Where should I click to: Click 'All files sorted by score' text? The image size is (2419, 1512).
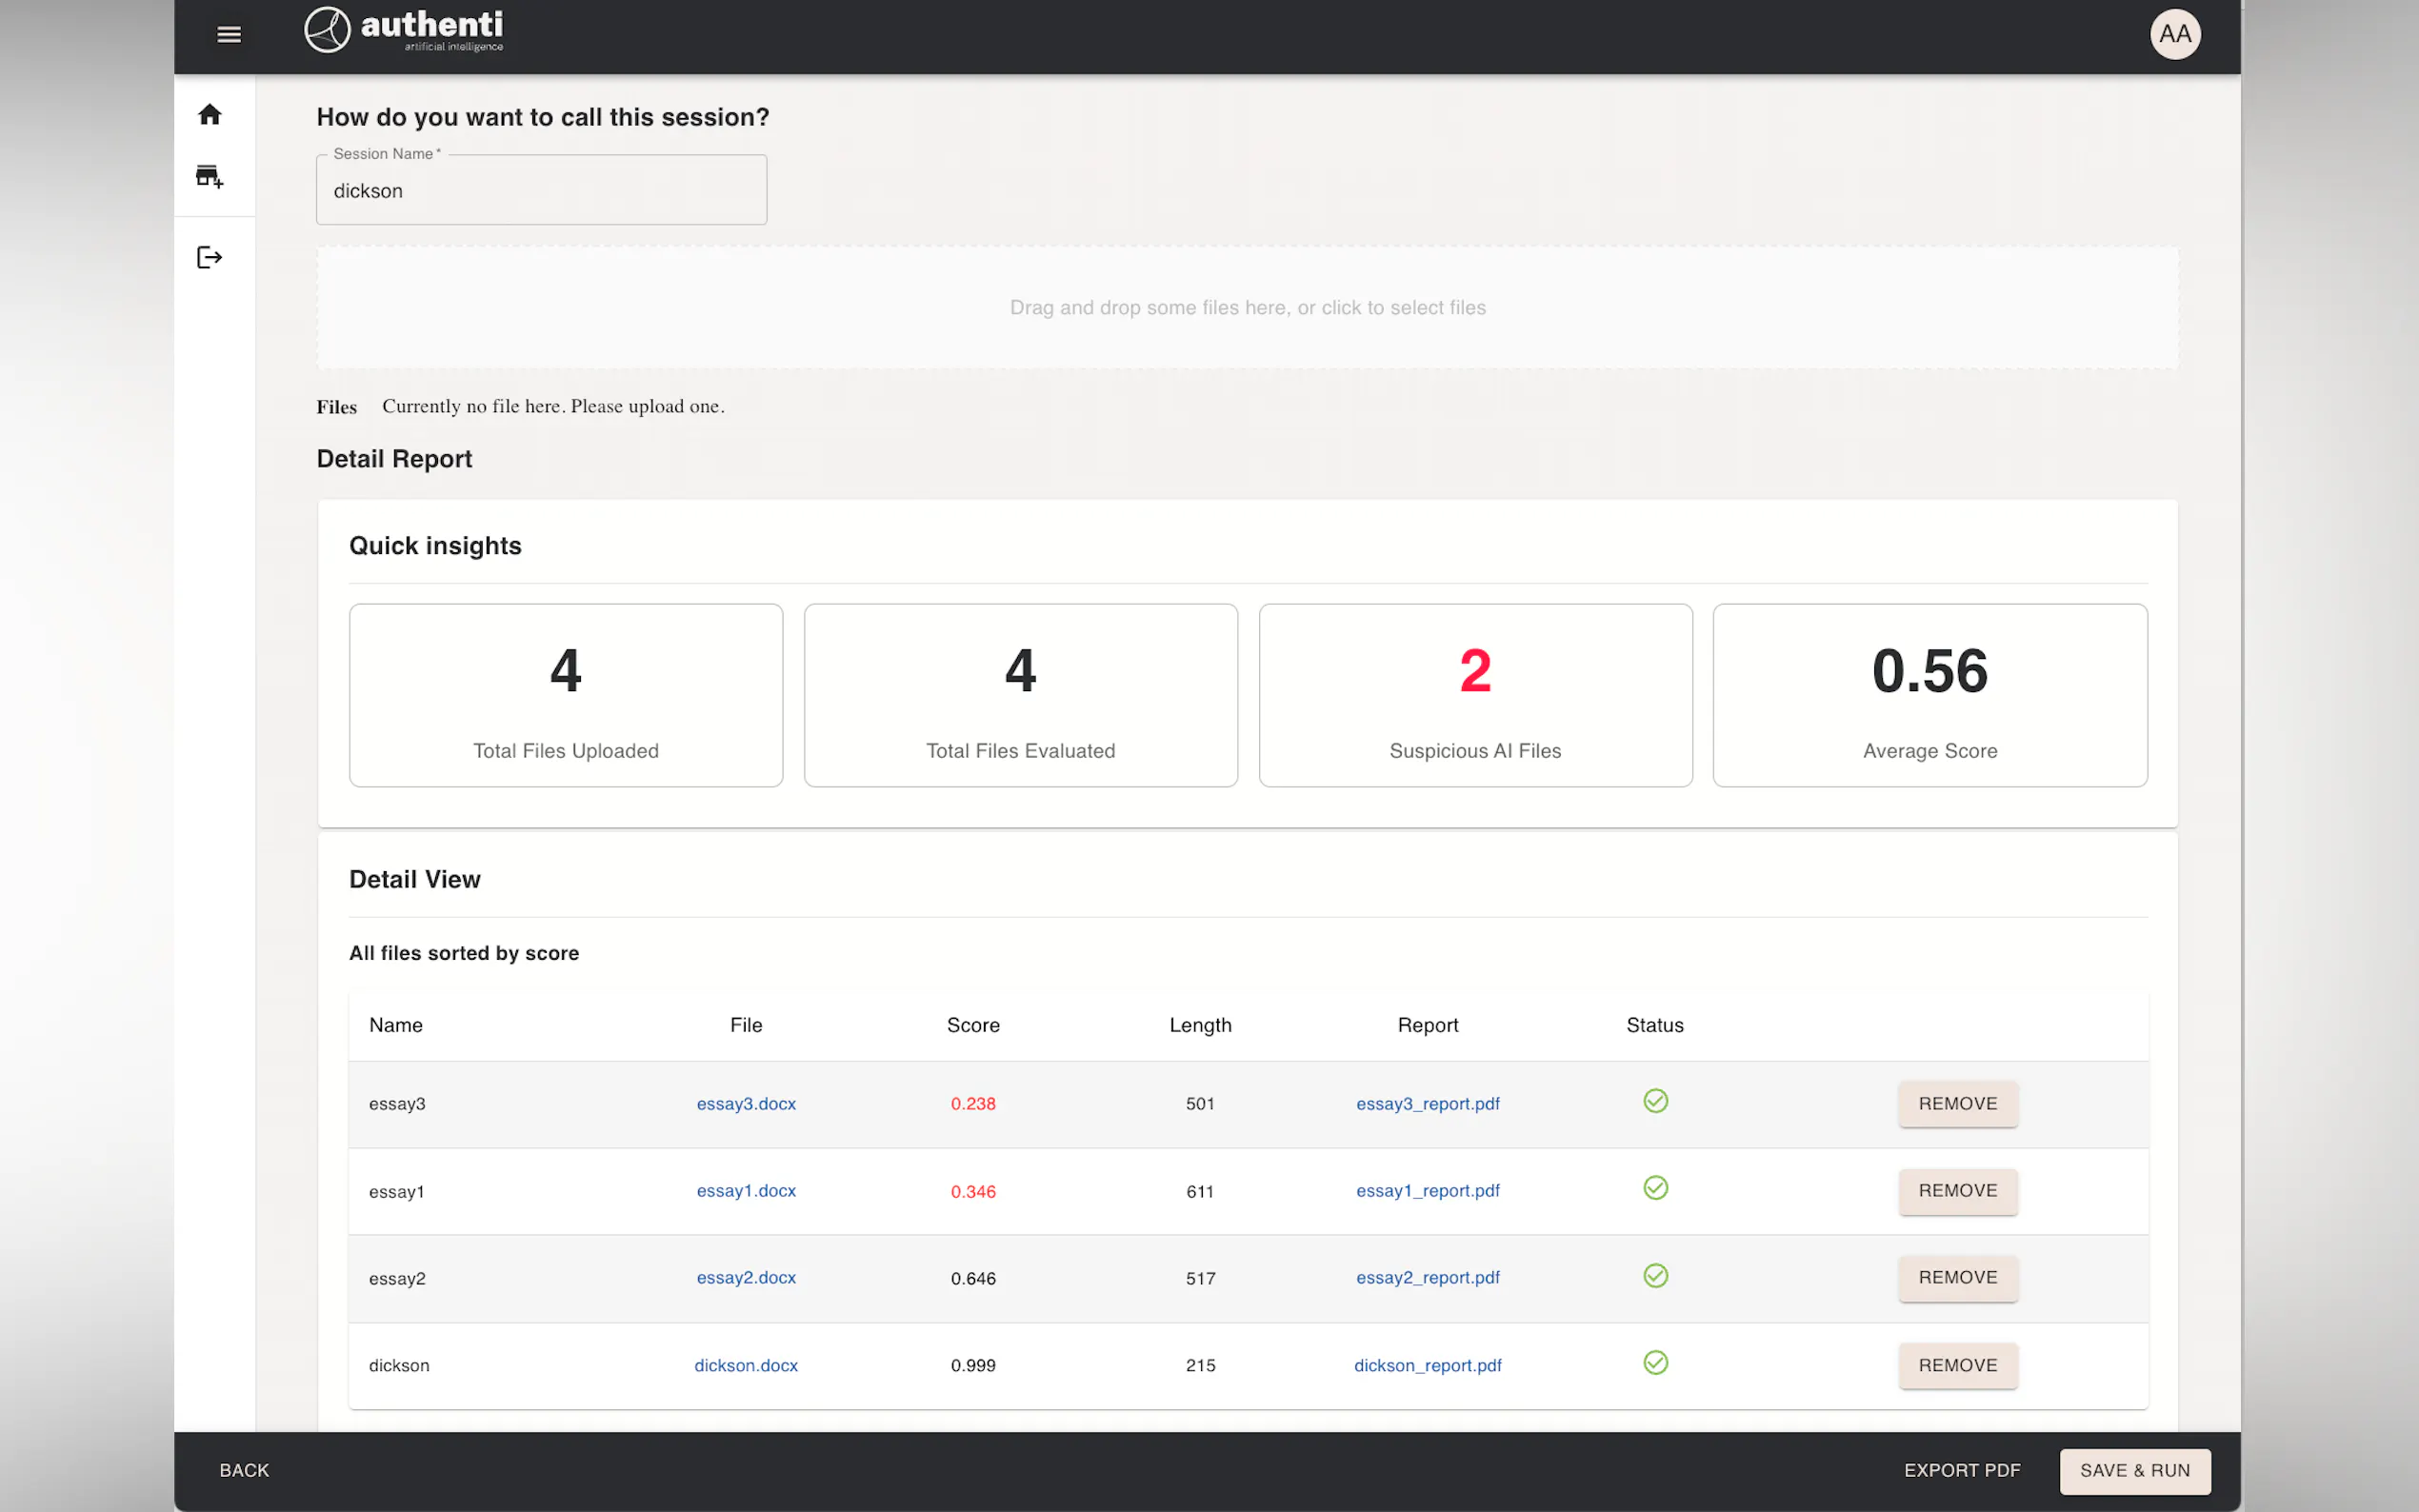(464, 953)
